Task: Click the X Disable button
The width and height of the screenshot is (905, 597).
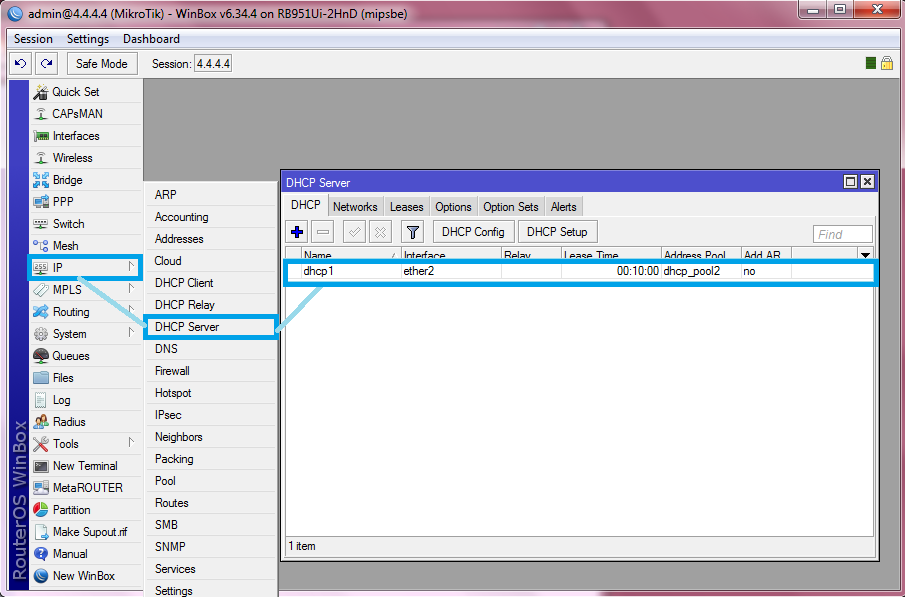Action: click(380, 232)
